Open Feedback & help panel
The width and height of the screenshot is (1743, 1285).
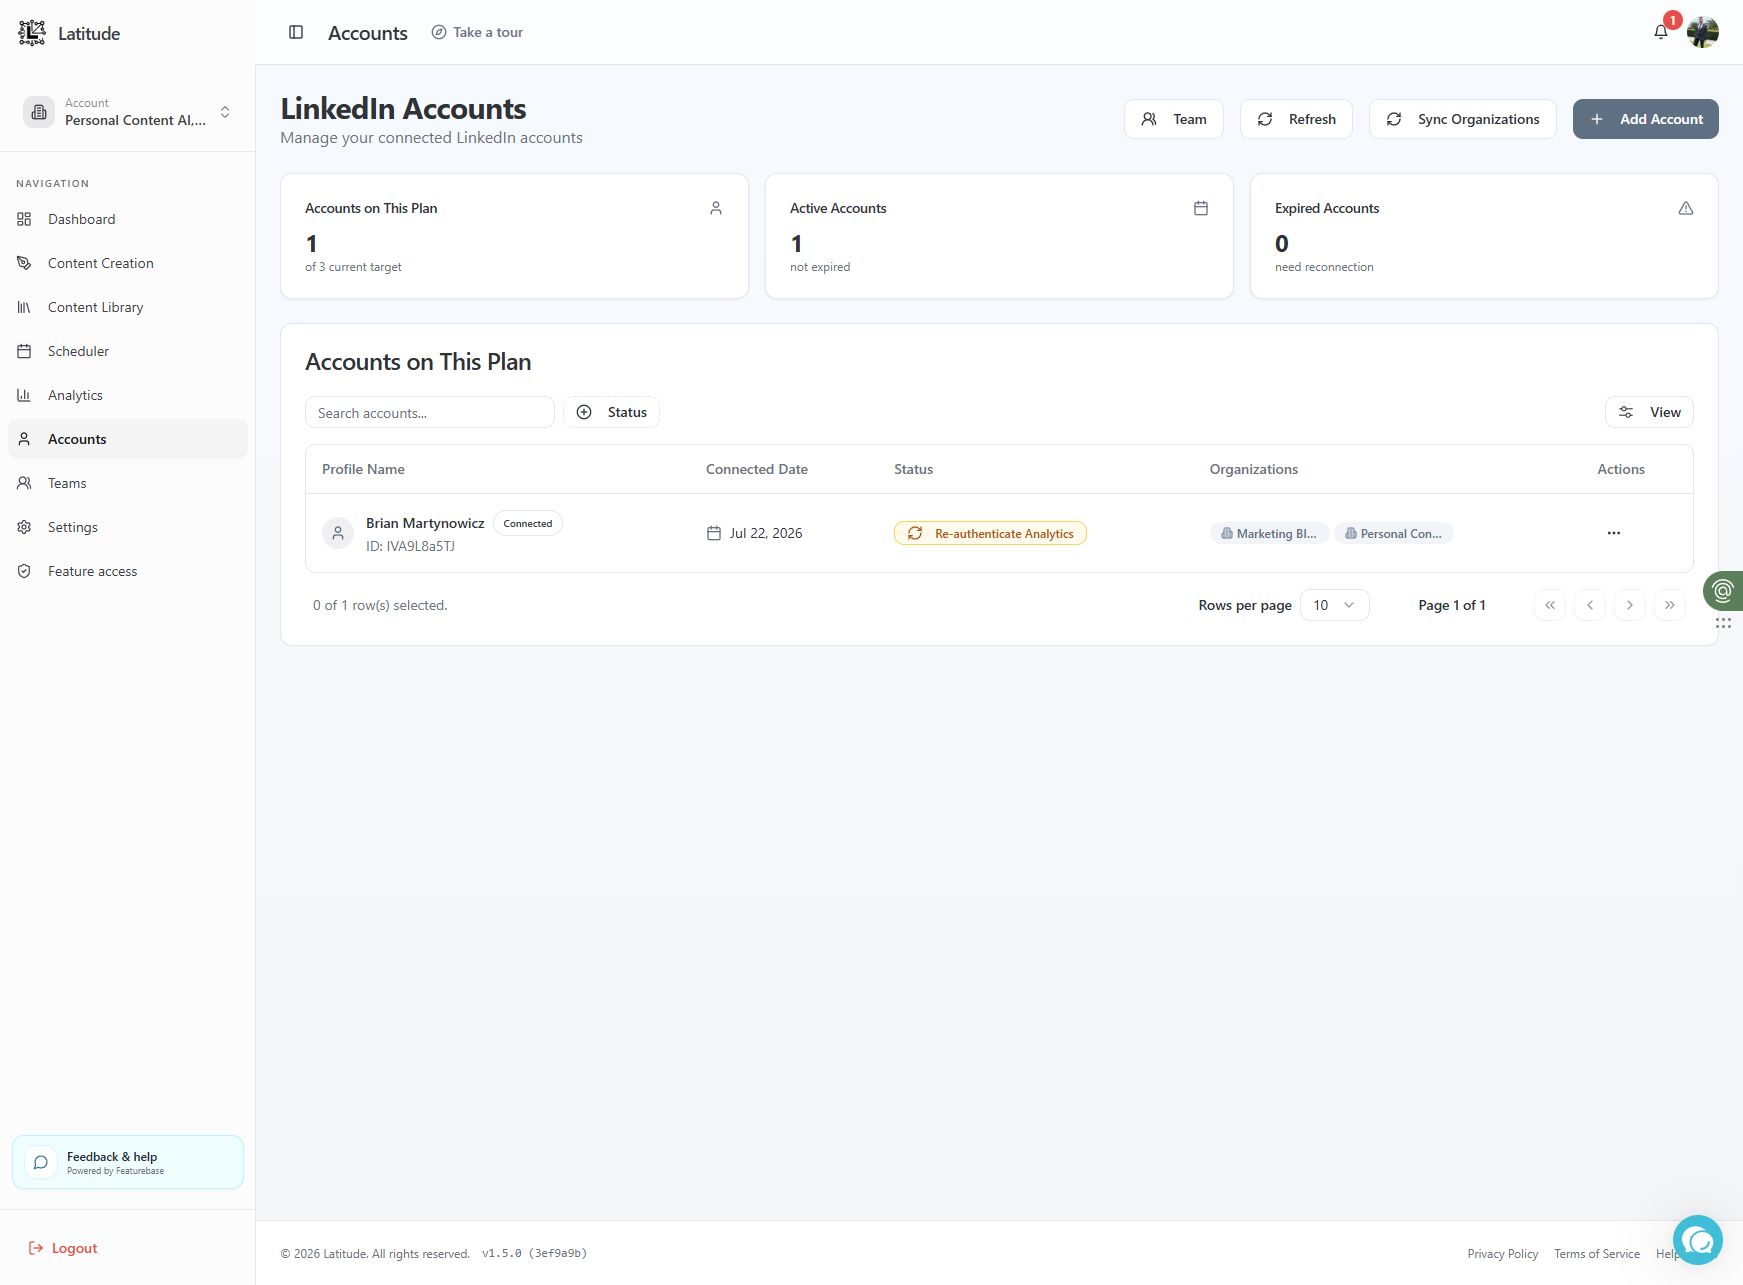128,1162
